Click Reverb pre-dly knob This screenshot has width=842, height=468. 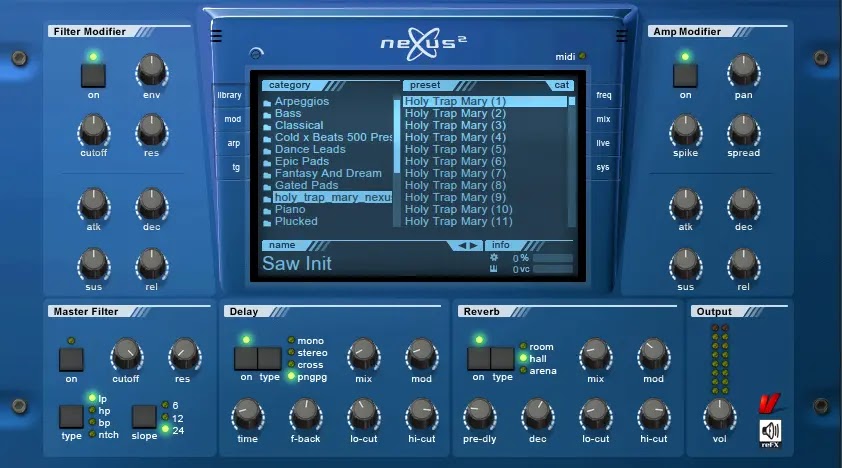tap(479, 415)
